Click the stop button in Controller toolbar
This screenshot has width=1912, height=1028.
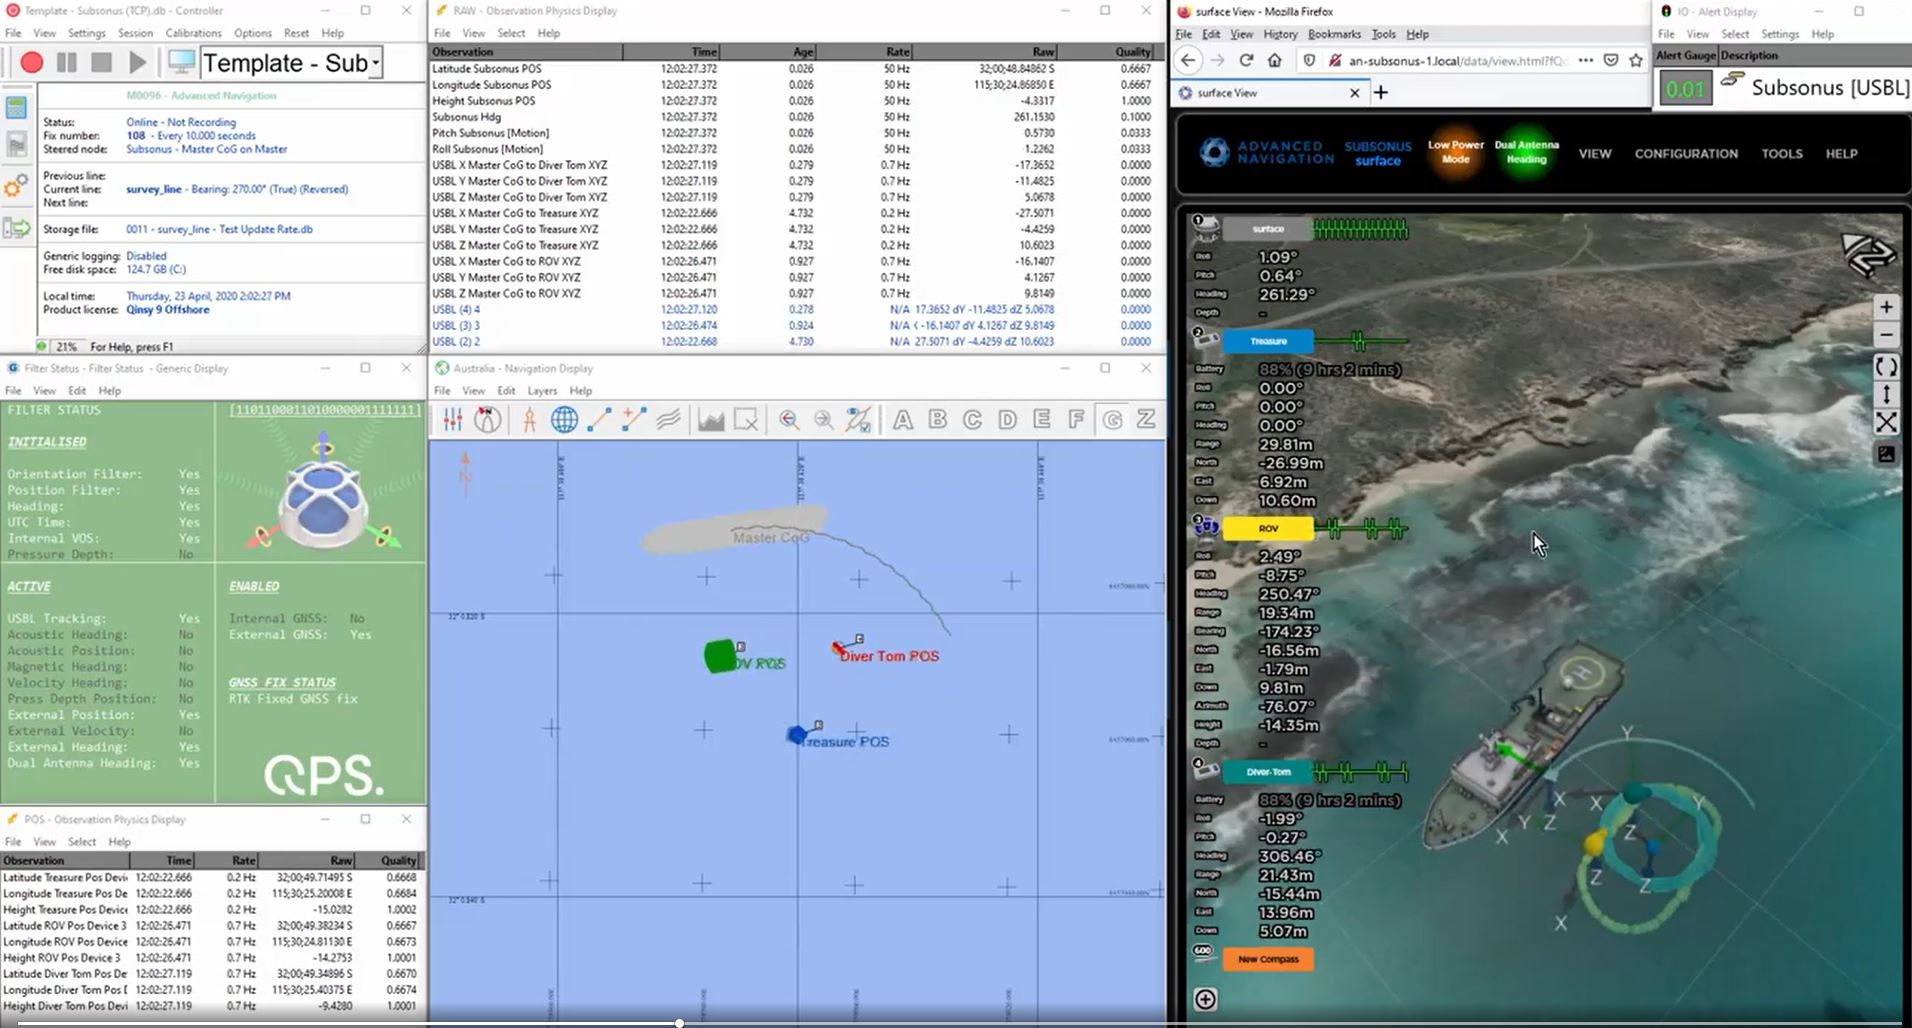click(x=101, y=63)
